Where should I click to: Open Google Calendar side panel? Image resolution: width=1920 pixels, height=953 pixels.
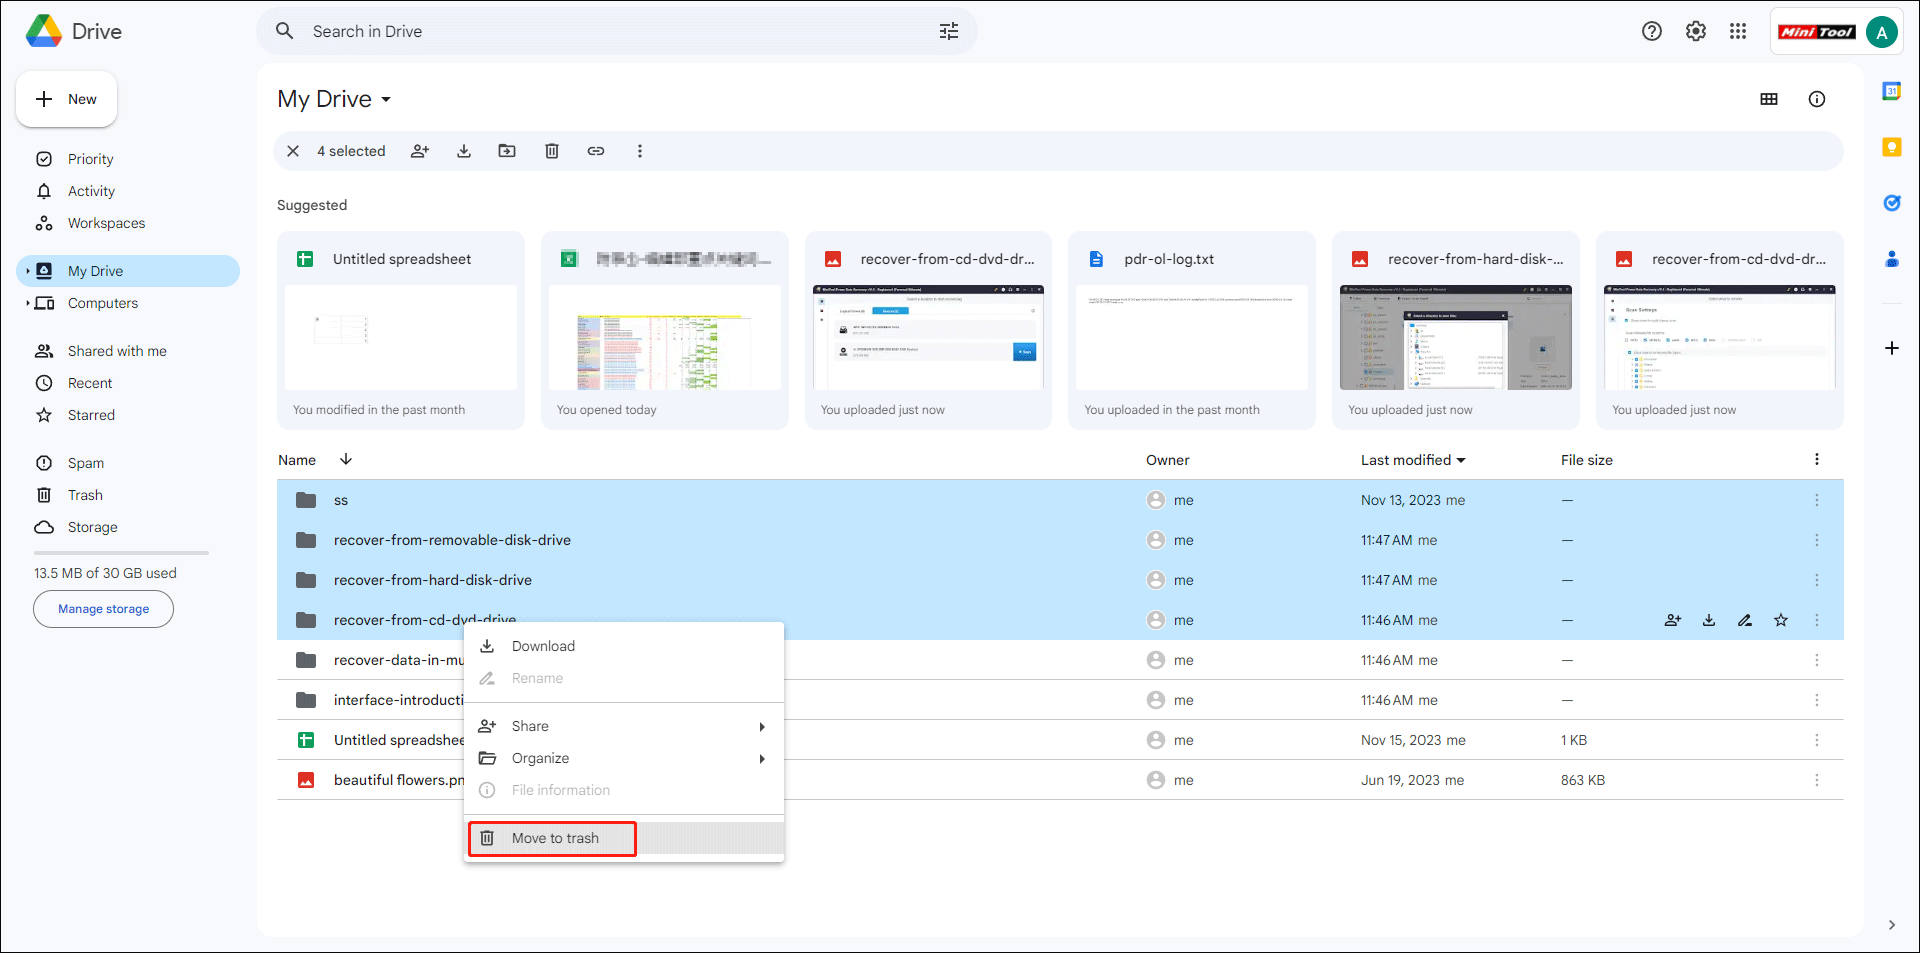click(1892, 90)
